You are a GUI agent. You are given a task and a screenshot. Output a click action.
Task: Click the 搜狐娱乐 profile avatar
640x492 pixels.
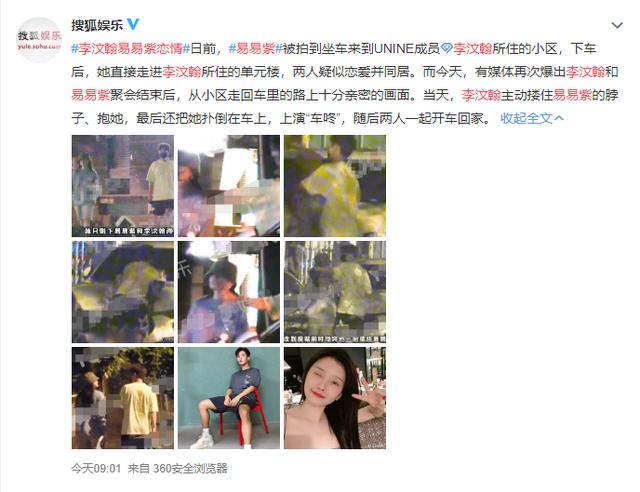click(39, 40)
